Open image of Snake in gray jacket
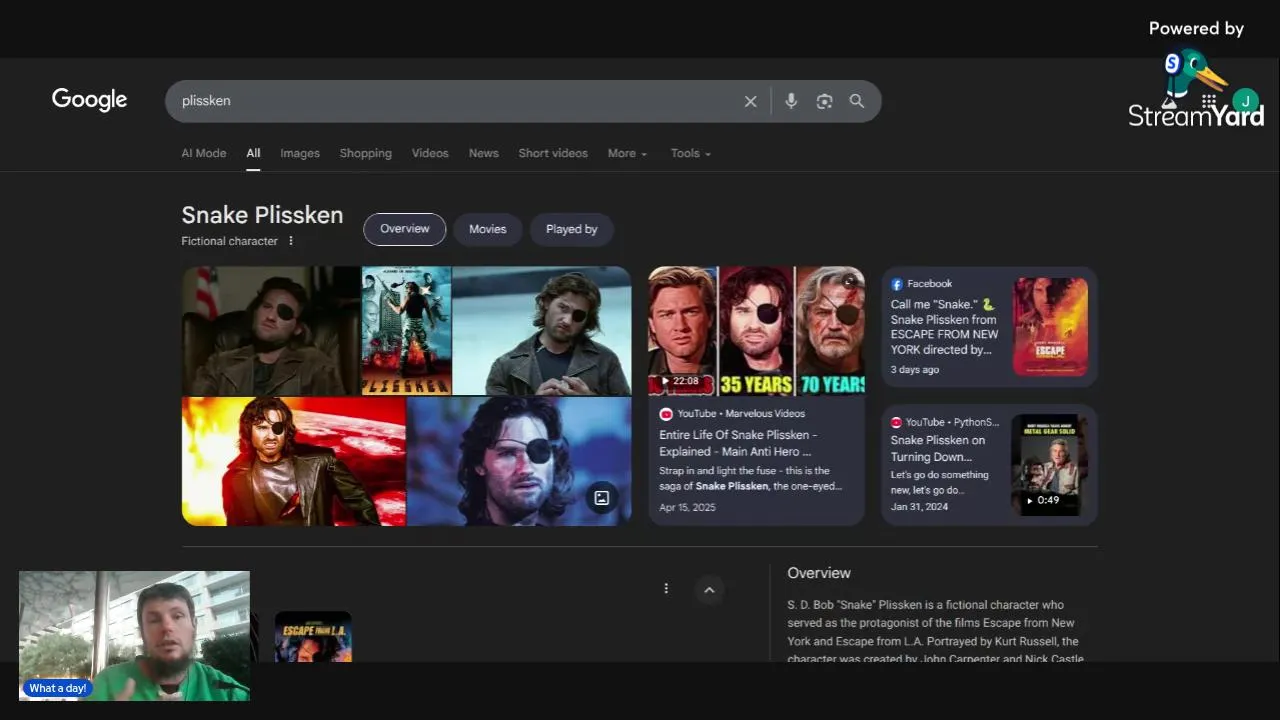The height and width of the screenshot is (720, 1280). 542,331
